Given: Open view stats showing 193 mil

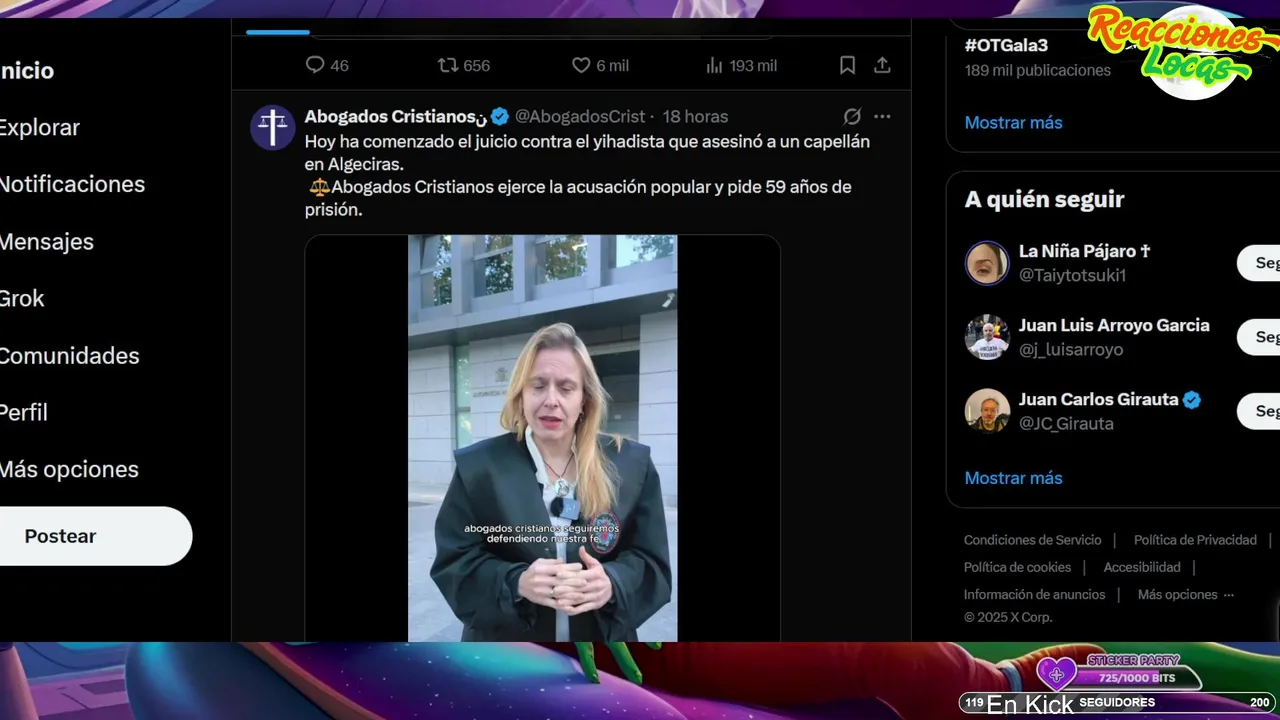Looking at the screenshot, I should coord(714,65).
